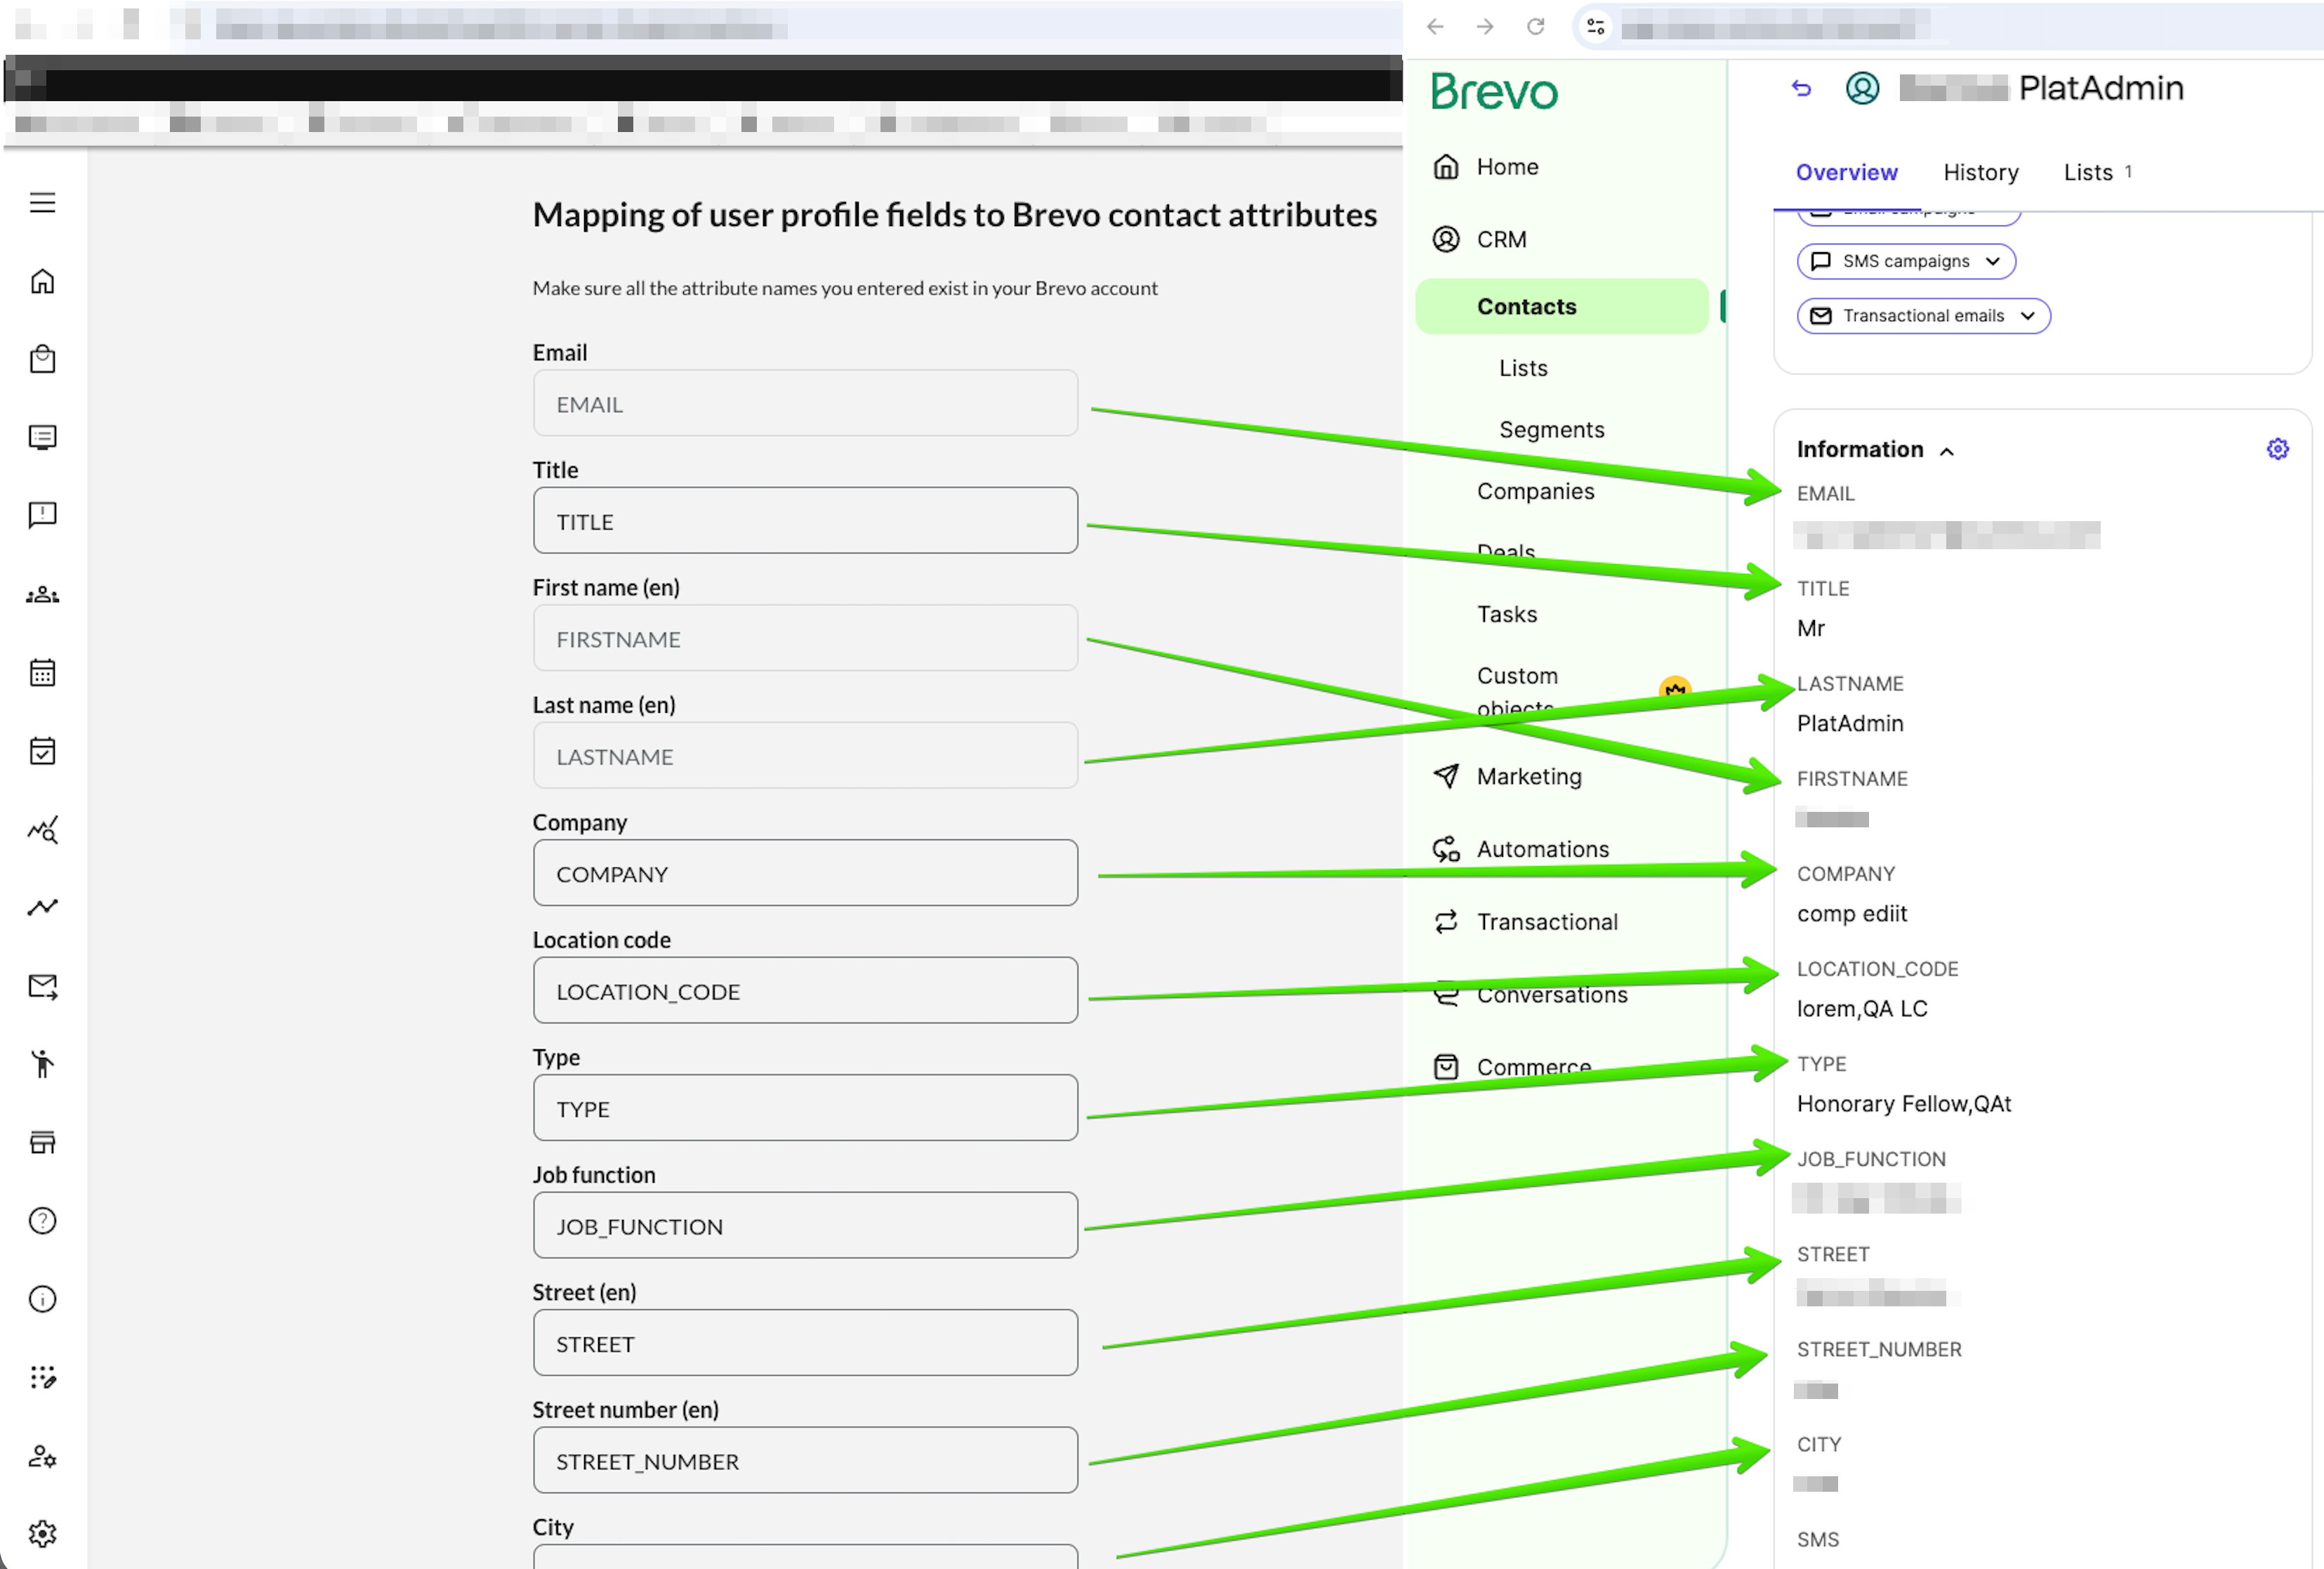Select the Marketing paper-plane icon
Viewport: 2324px width, 1569px height.
1446,775
